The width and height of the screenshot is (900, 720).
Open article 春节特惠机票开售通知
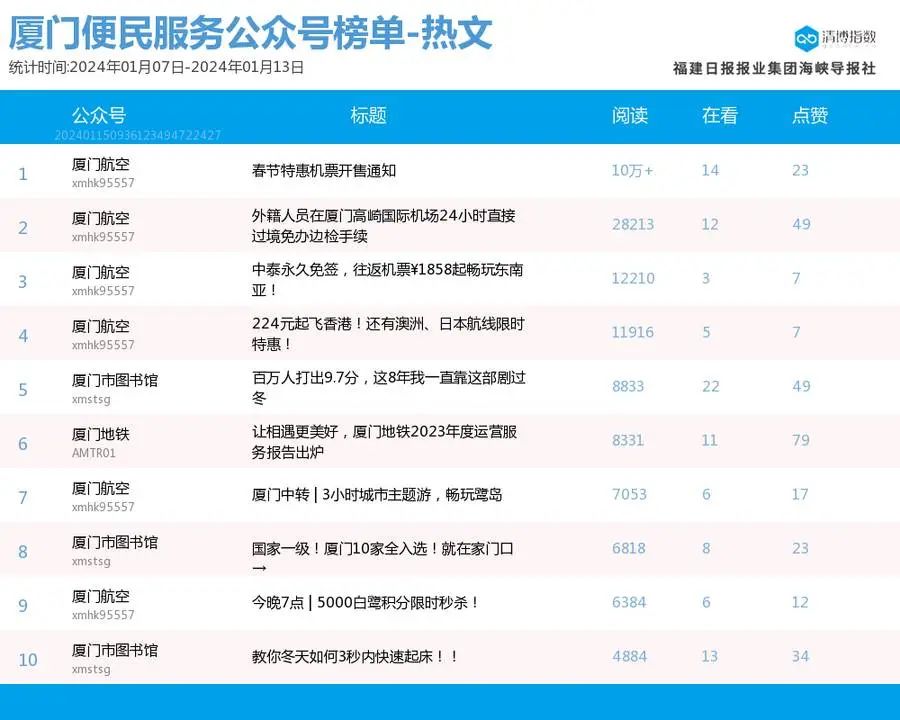tap(324, 171)
